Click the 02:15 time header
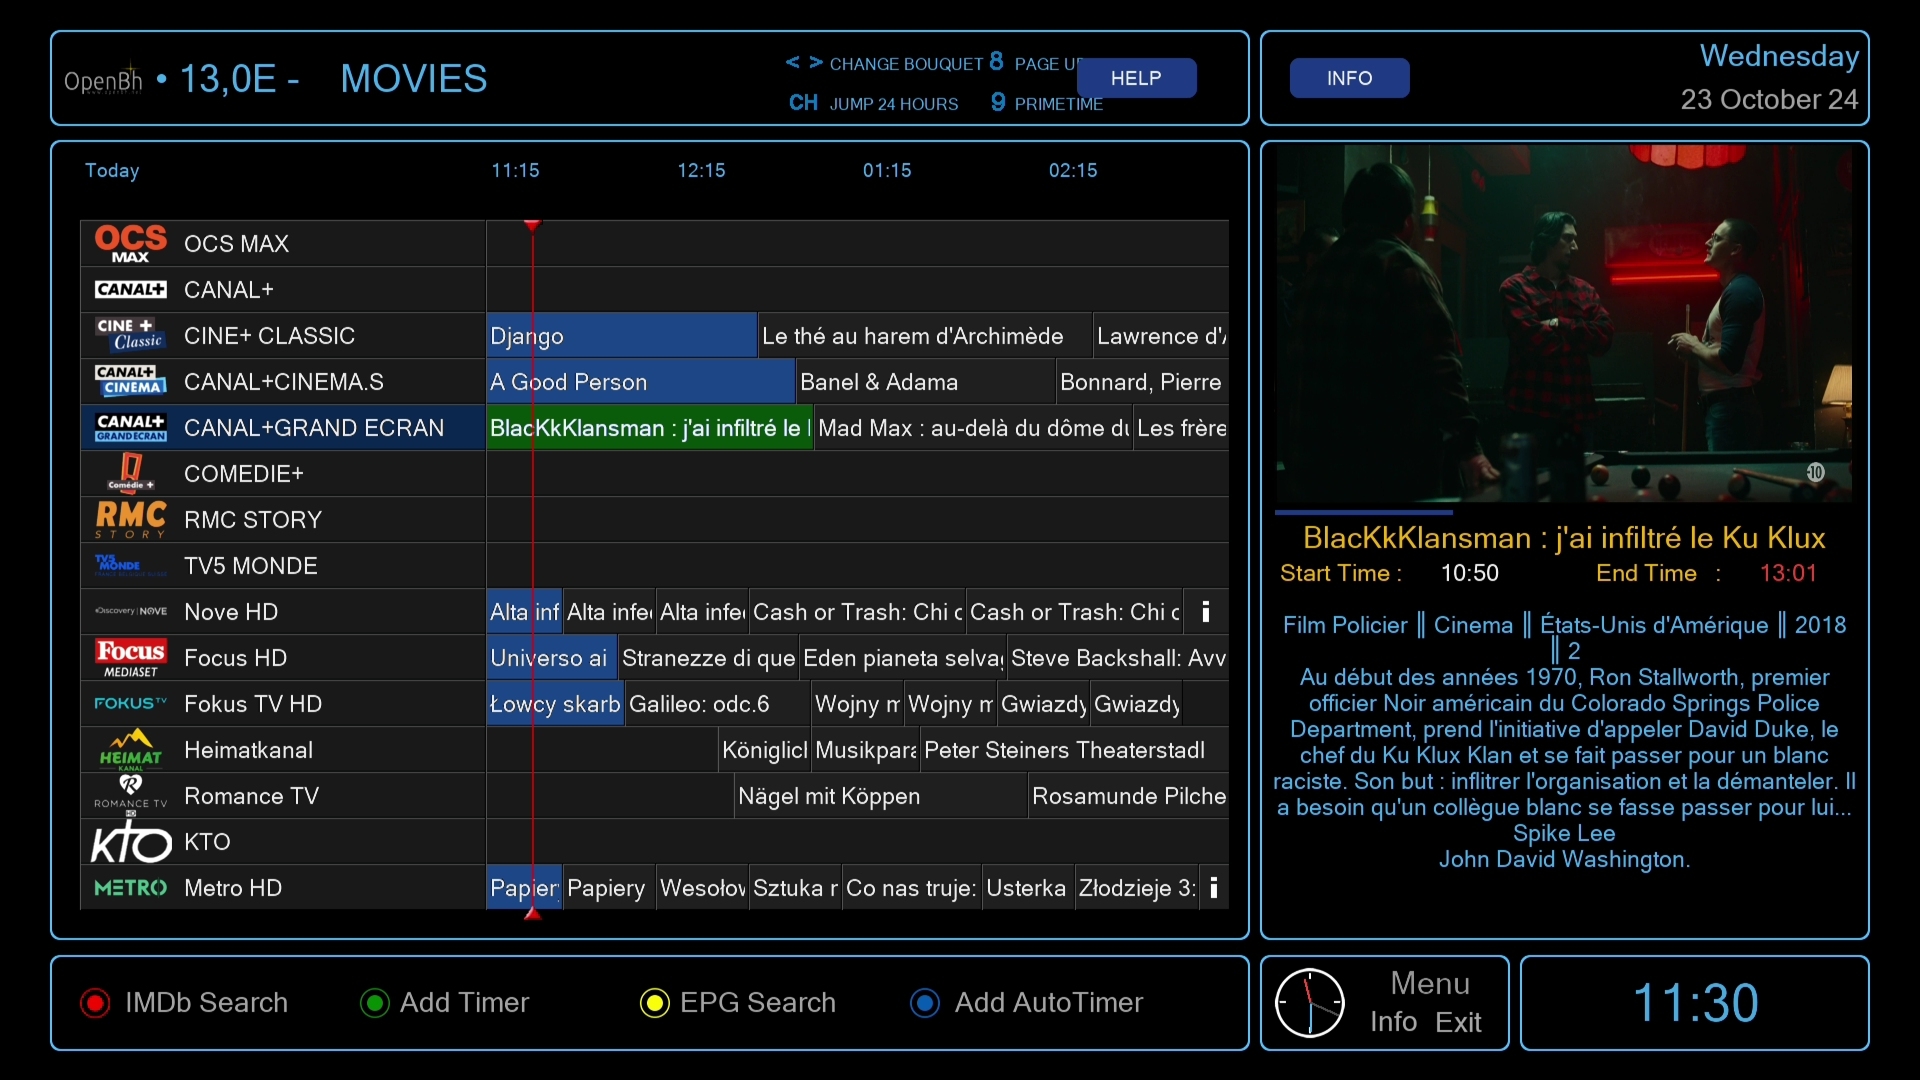Screen dimensions: 1920x1080 point(1073,171)
